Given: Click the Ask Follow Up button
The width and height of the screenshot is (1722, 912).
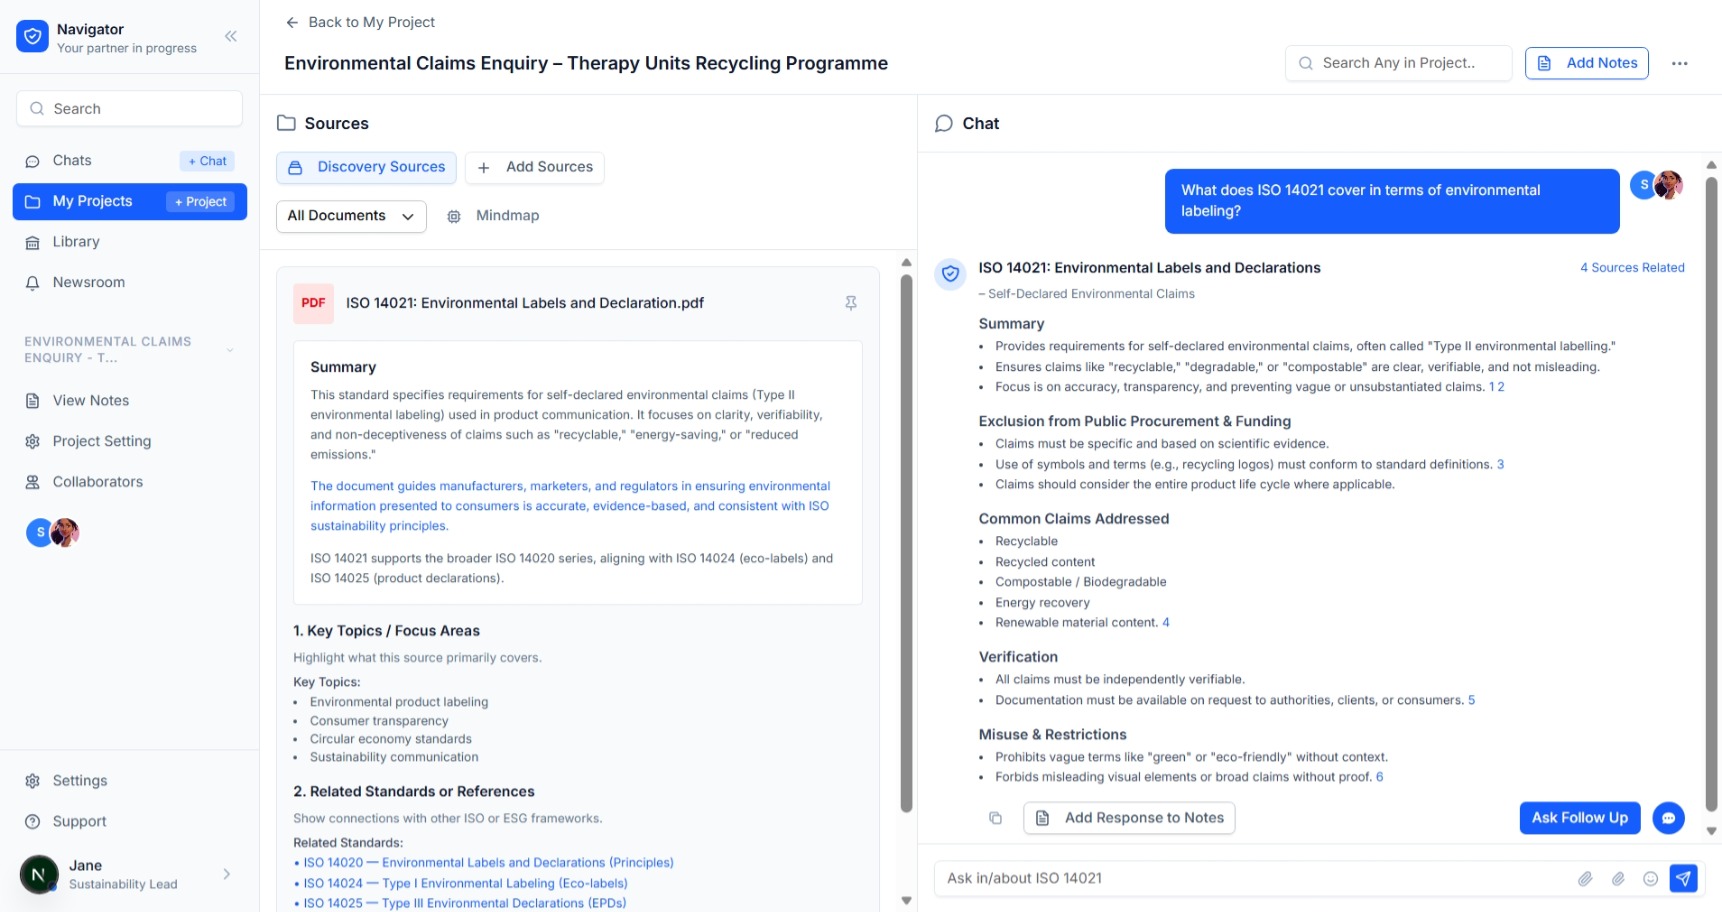Looking at the screenshot, I should tap(1579, 818).
